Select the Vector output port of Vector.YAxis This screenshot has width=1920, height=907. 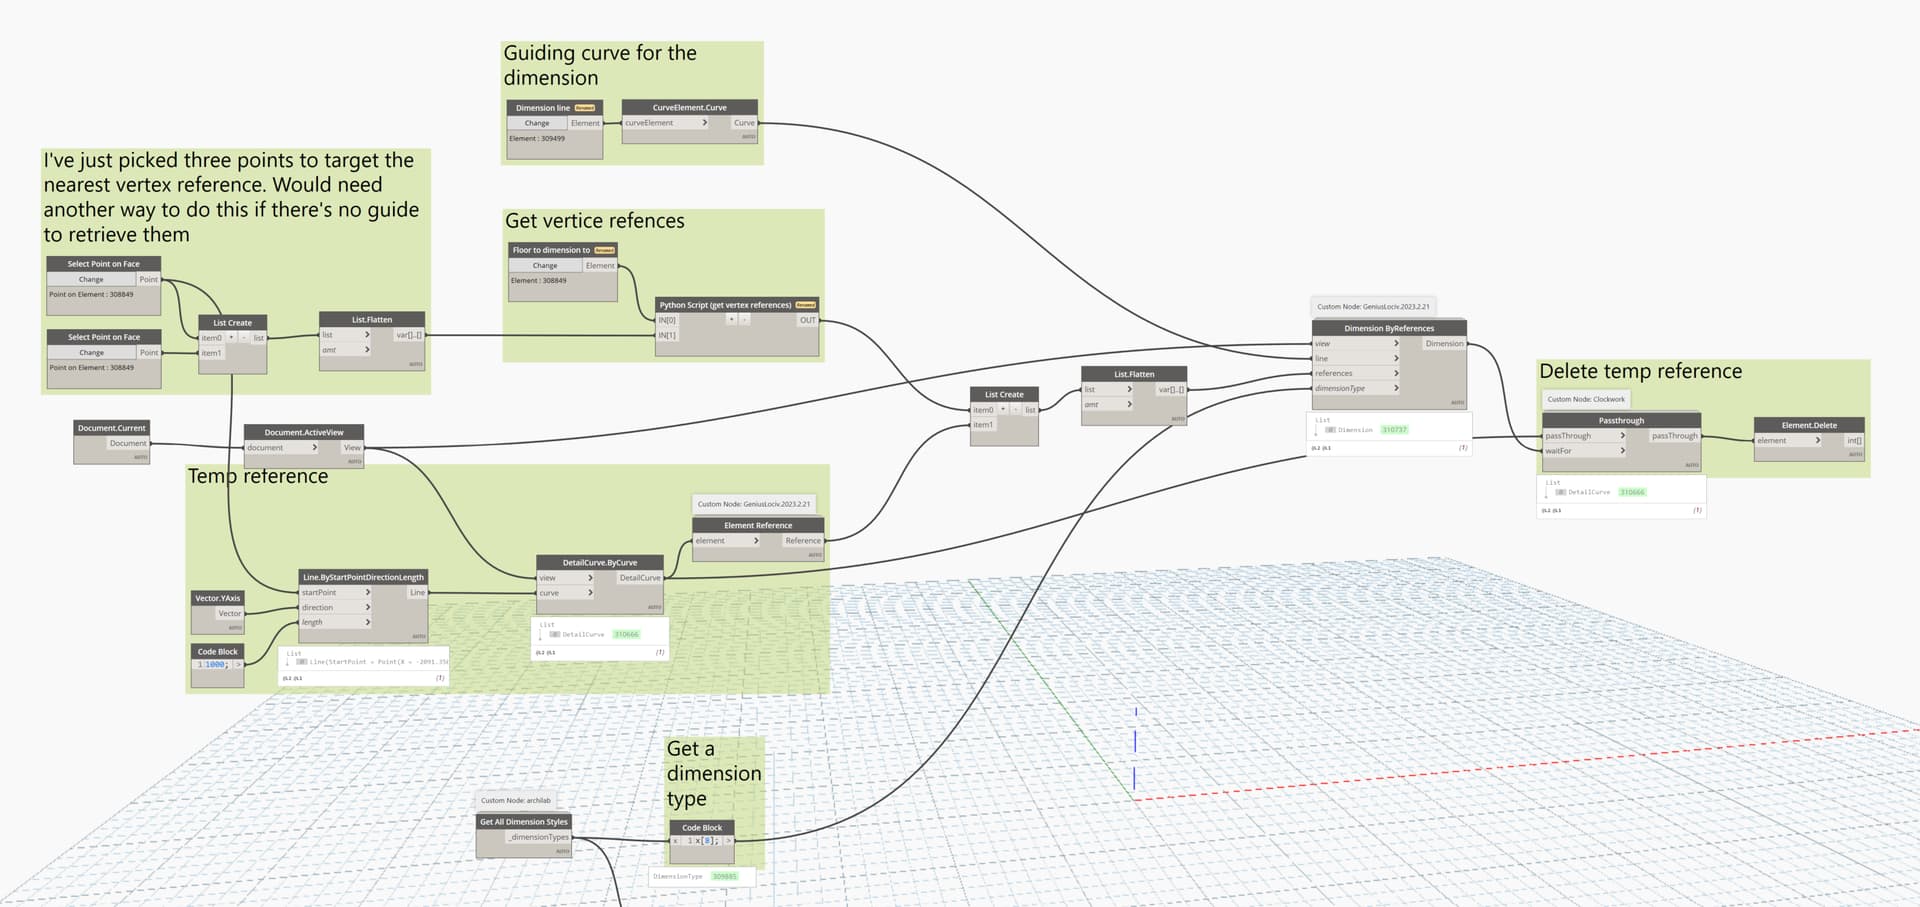(x=230, y=614)
